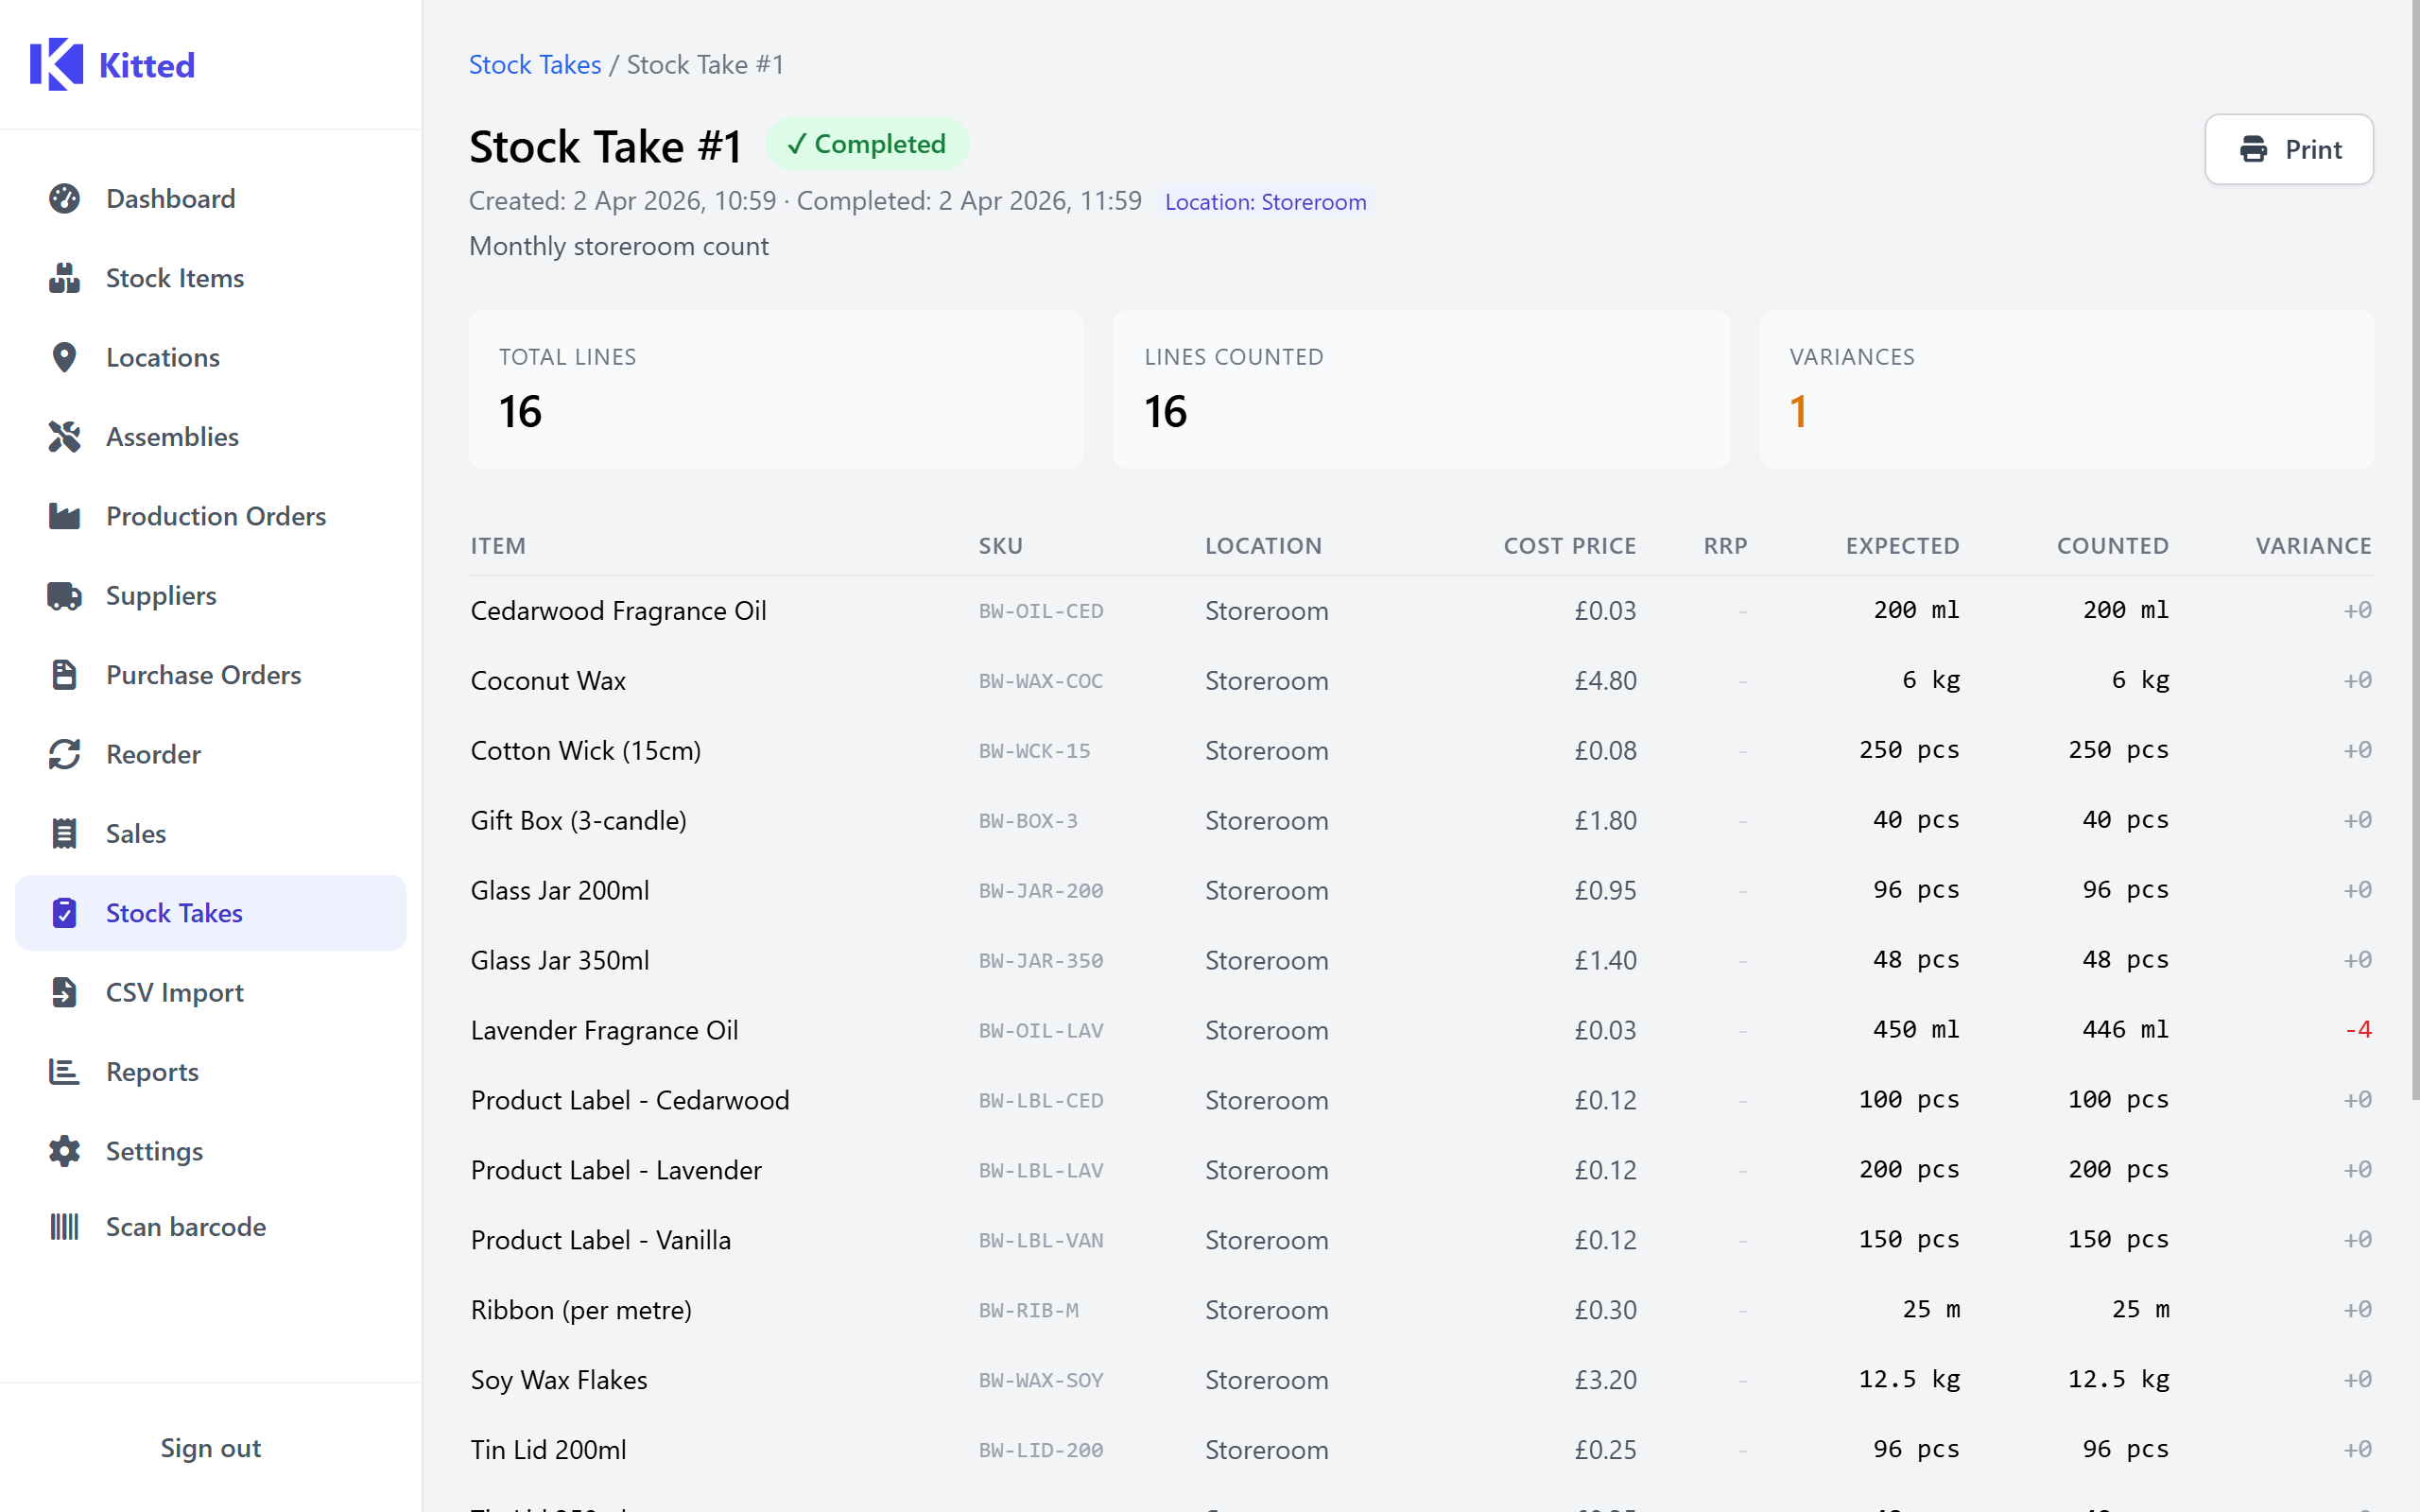This screenshot has height=1512, width=2420.
Task: Click the Sign out button
Action: (x=211, y=1448)
